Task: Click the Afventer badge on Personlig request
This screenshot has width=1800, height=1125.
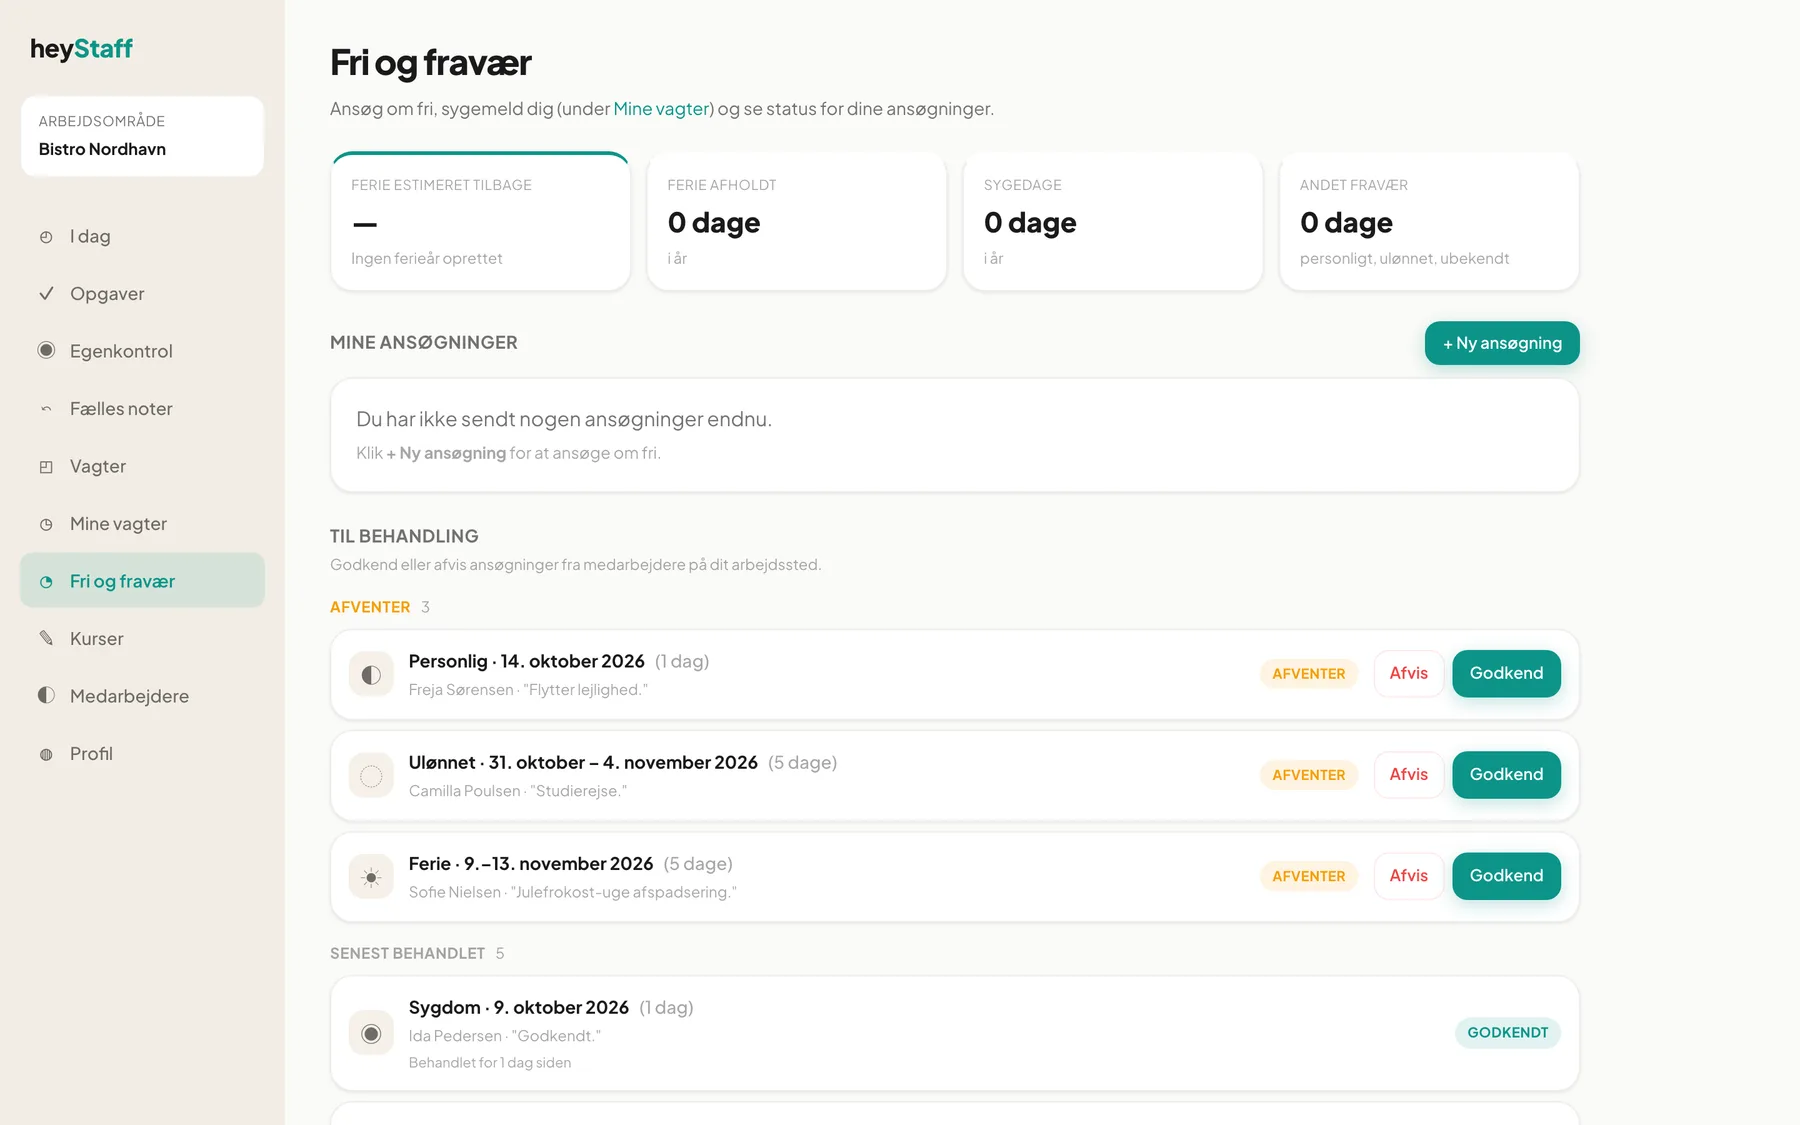Action: [x=1309, y=674]
